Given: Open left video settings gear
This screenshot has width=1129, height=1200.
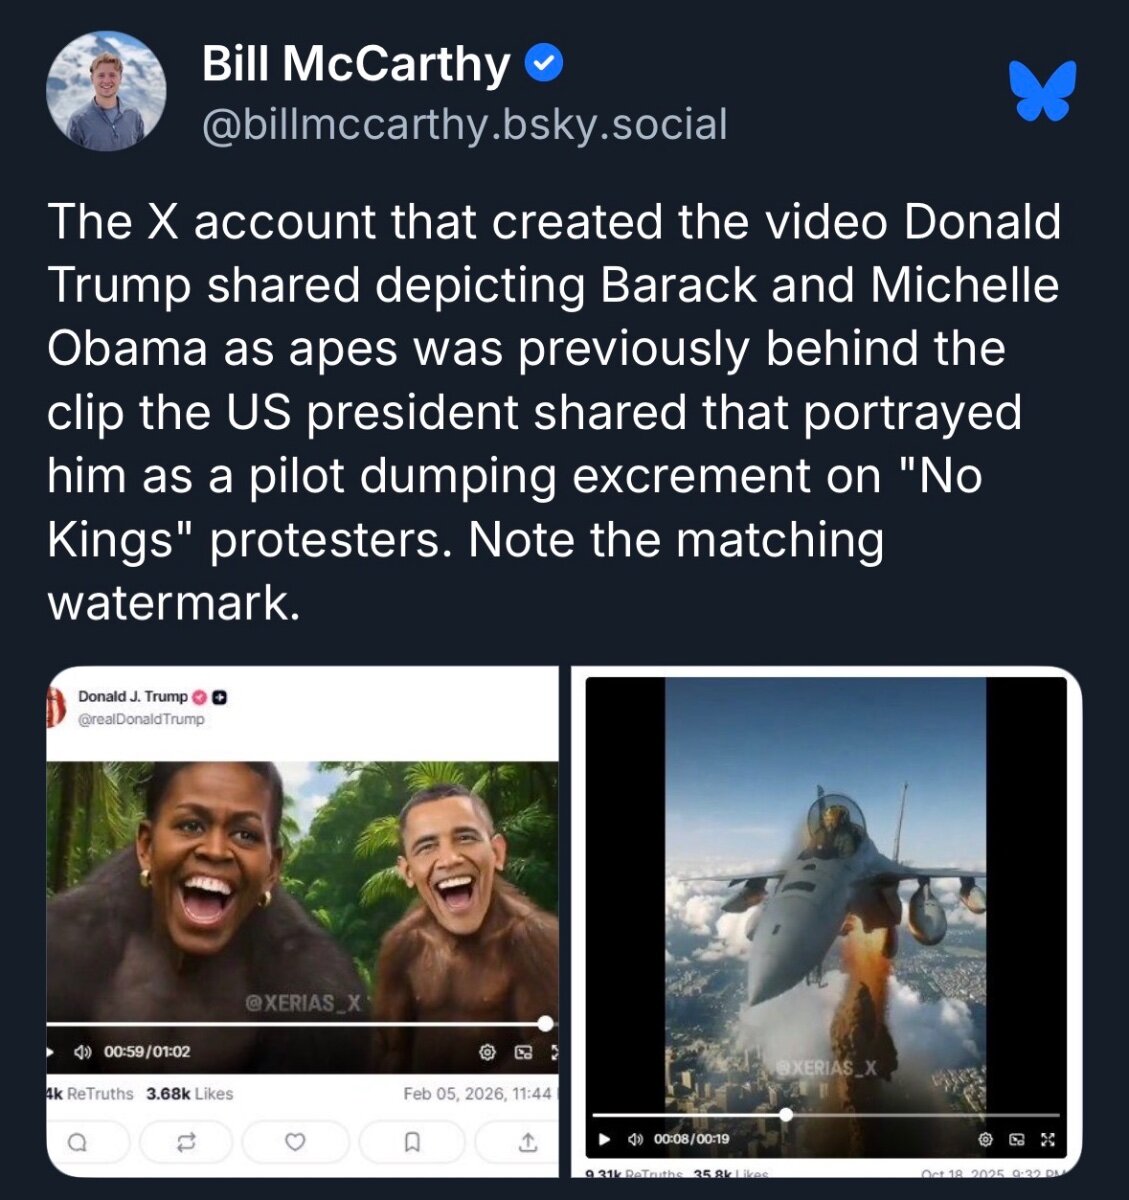Looking at the screenshot, I should (488, 1052).
